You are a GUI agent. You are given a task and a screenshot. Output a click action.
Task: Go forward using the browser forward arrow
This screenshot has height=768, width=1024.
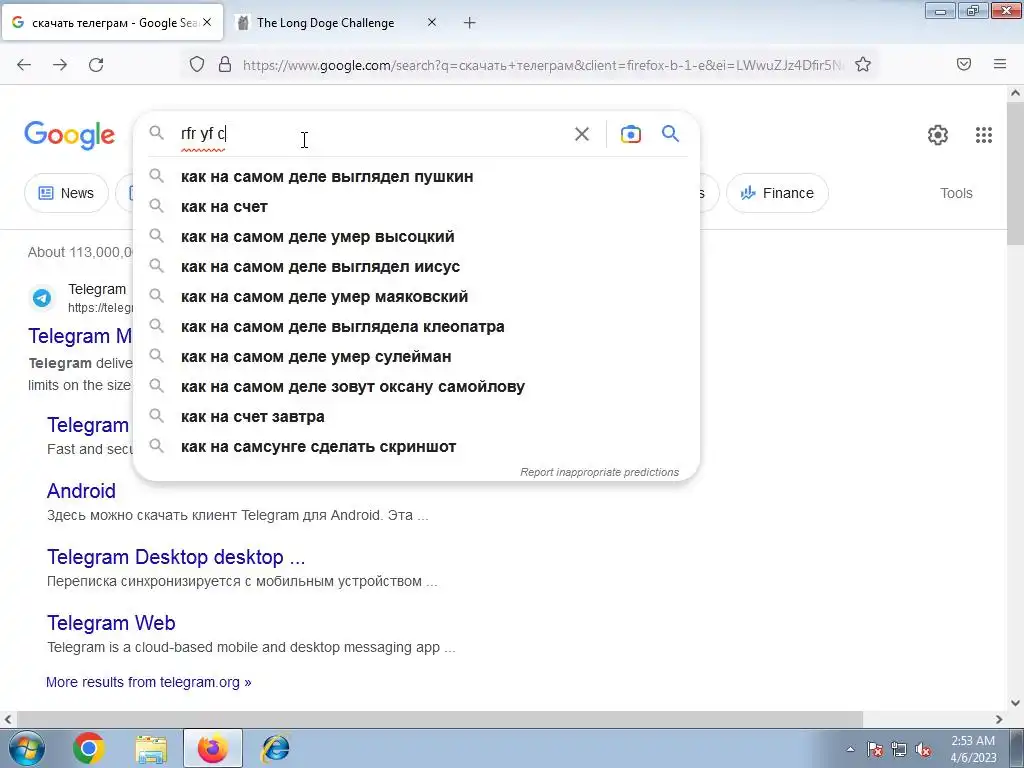(60, 65)
